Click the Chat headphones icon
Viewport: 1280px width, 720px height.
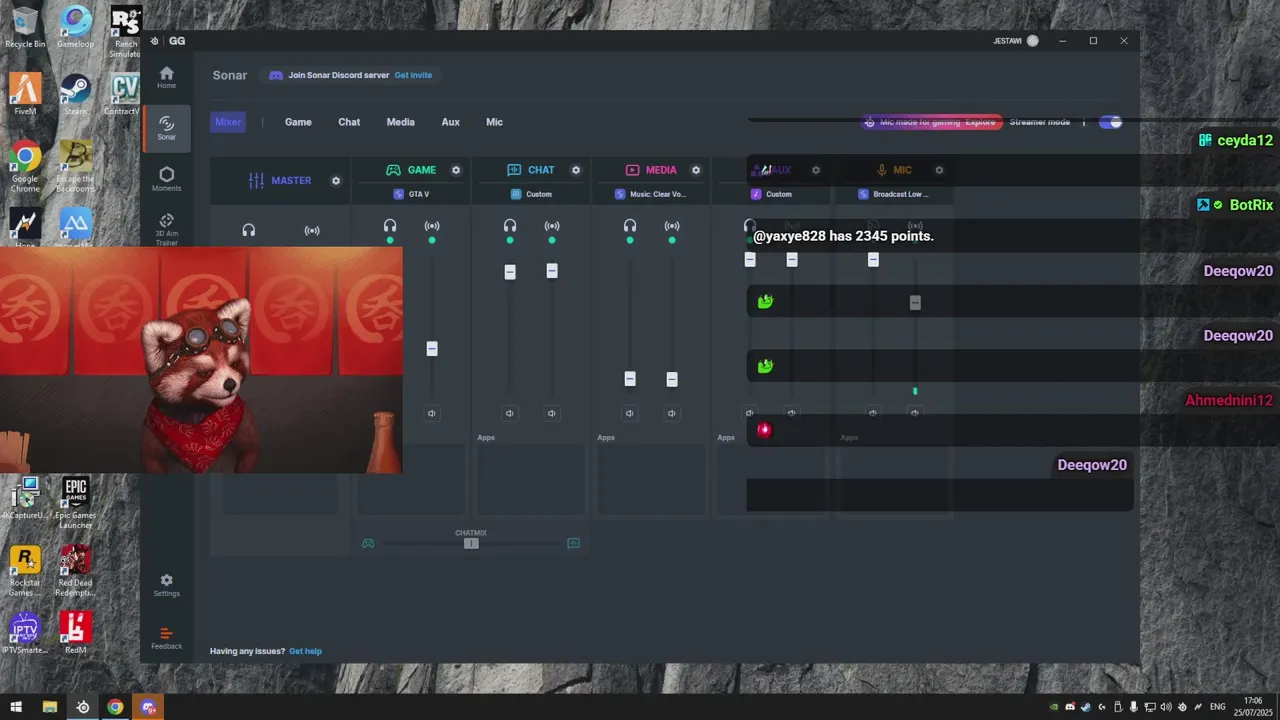tap(510, 226)
